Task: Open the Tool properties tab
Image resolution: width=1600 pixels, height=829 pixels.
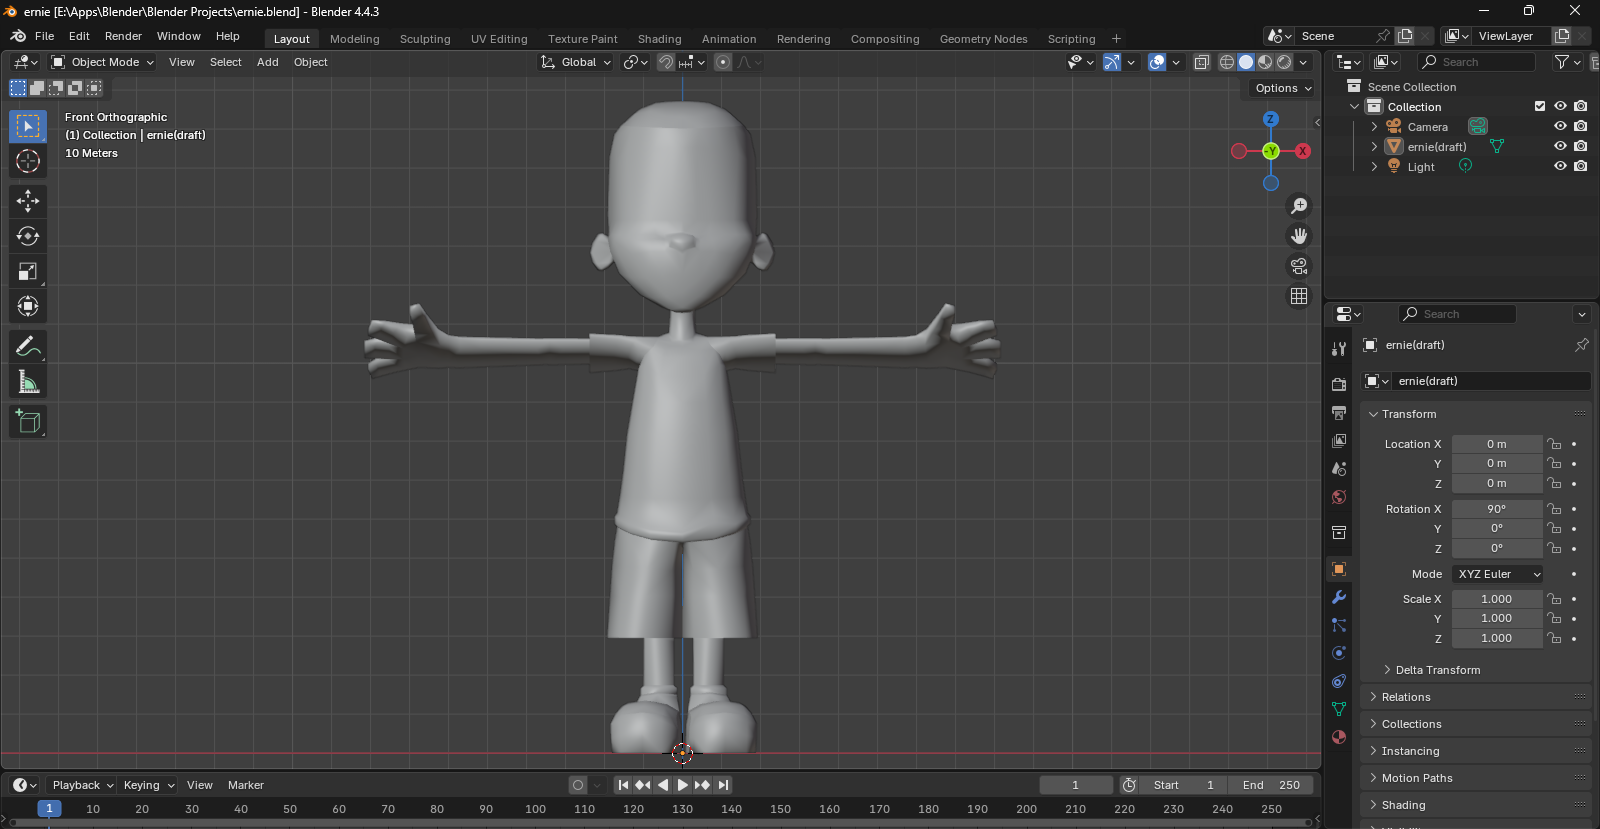Action: click(x=1339, y=349)
